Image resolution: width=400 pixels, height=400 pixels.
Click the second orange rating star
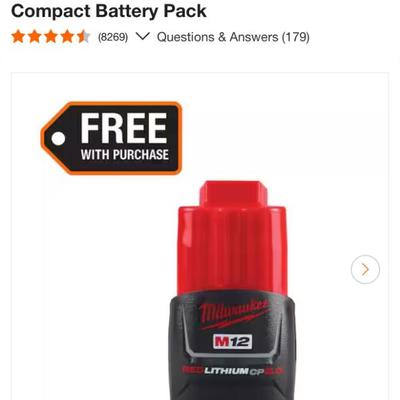(x=35, y=37)
